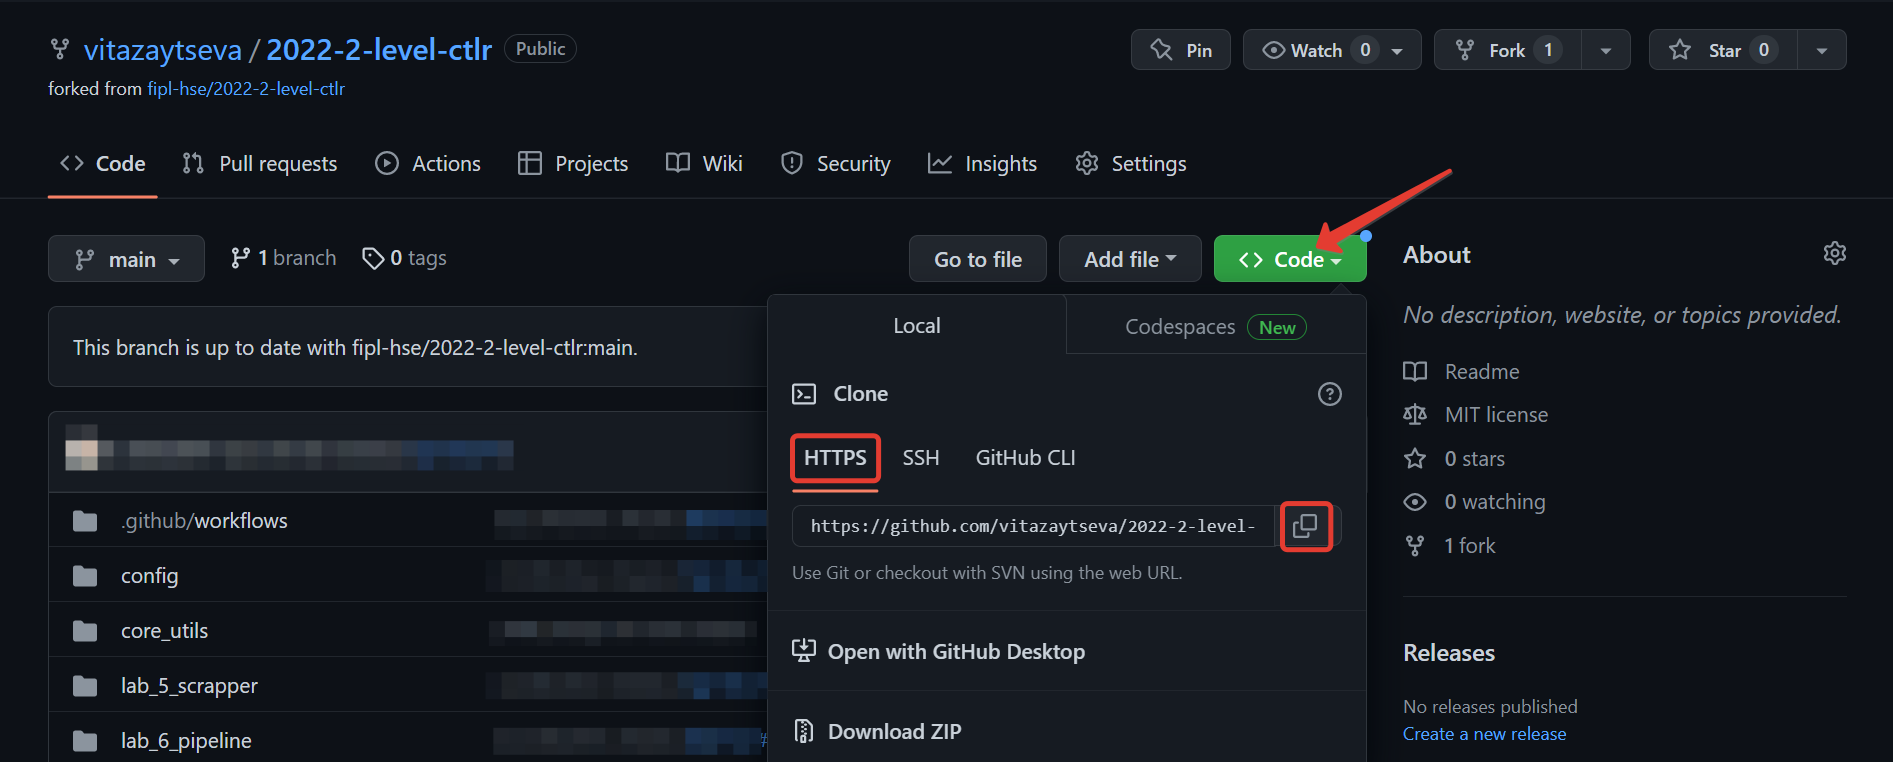
Task: Select the HTTPS clone option
Action: (835, 458)
